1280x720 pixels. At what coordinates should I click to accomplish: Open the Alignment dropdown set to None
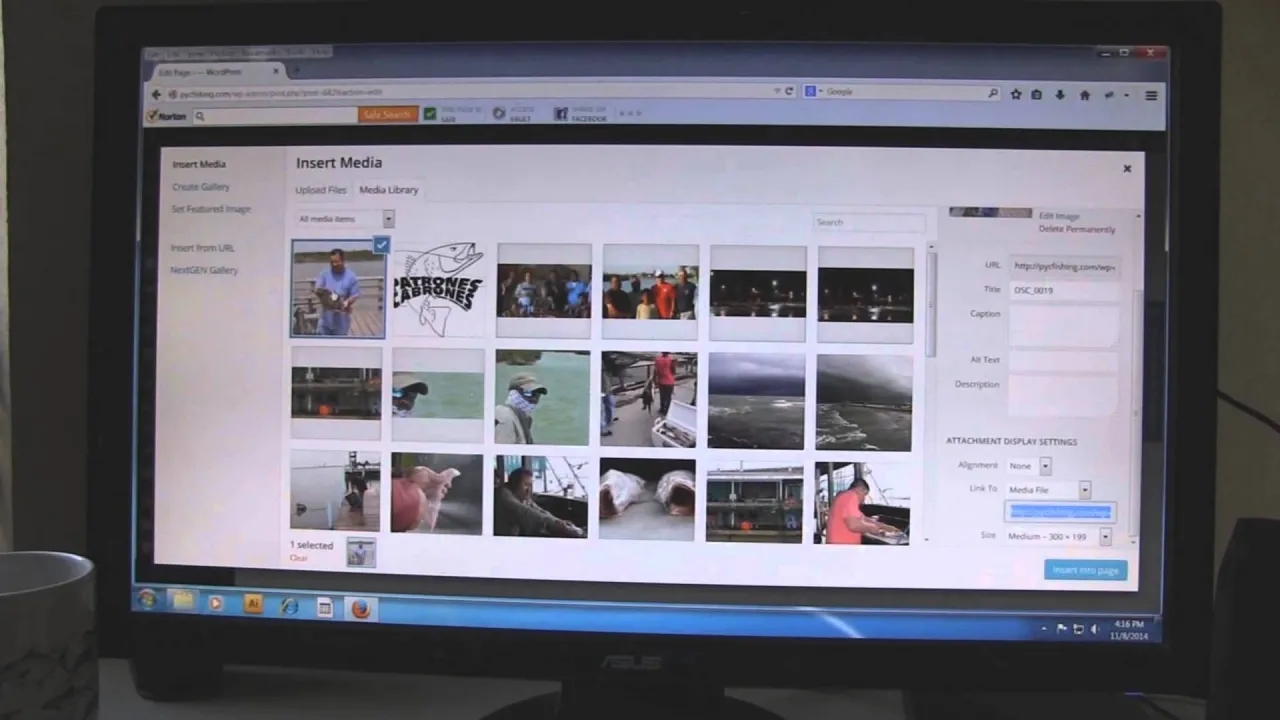[1029, 466]
